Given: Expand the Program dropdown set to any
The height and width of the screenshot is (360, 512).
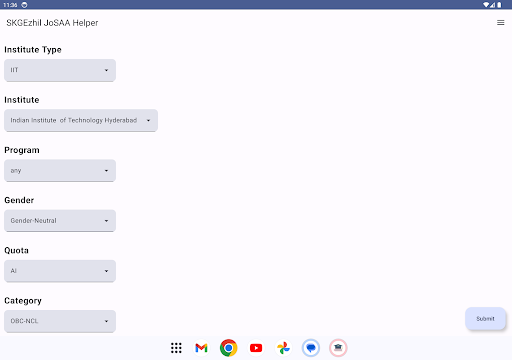Looking at the screenshot, I should click(60, 171).
